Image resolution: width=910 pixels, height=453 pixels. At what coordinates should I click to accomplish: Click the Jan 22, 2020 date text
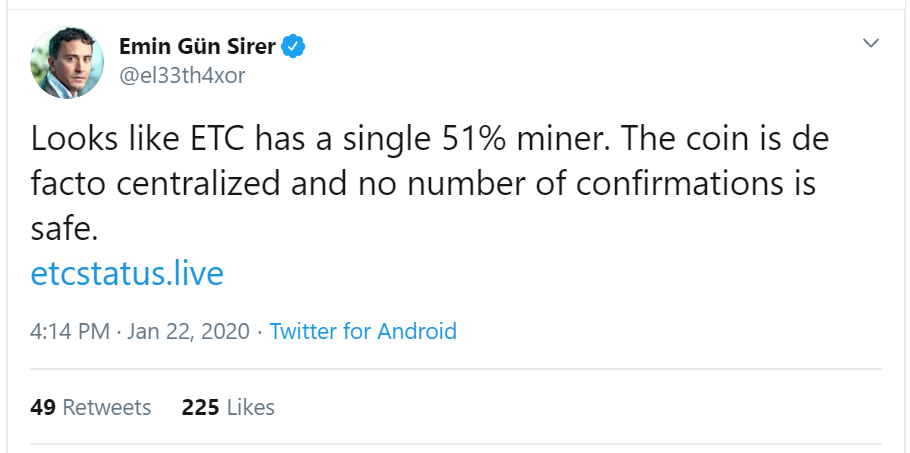[x=189, y=332]
